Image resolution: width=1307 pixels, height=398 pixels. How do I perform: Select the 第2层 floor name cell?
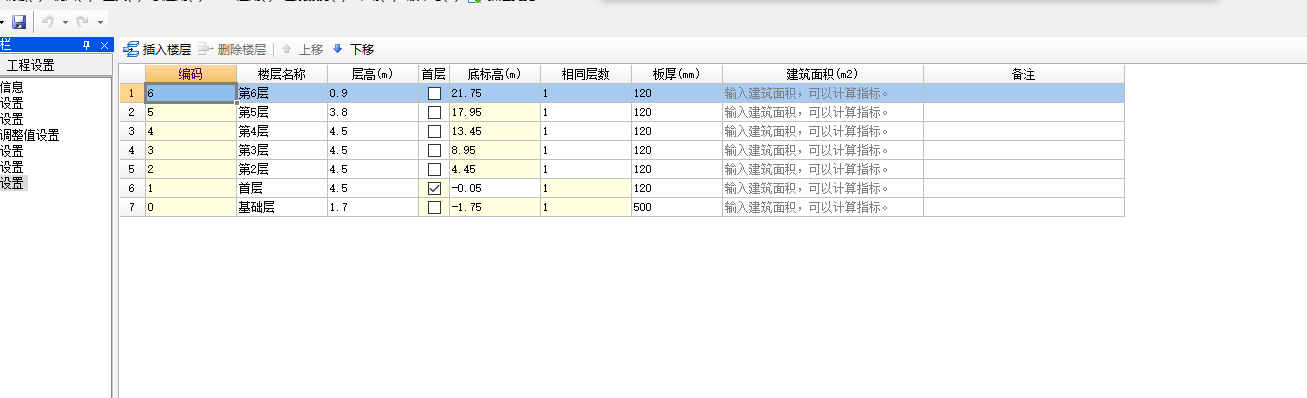click(x=282, y=169)
